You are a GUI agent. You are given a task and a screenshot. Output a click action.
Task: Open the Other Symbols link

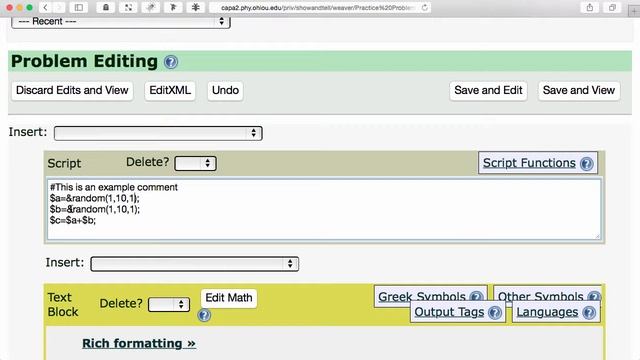point(540,296)
